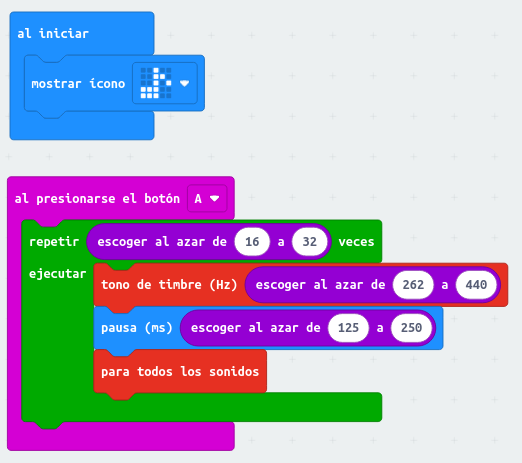Viewport: 522px width, 463px height.
Task: Open the icon picker dropdown arrow
Action: coord(184,83)
